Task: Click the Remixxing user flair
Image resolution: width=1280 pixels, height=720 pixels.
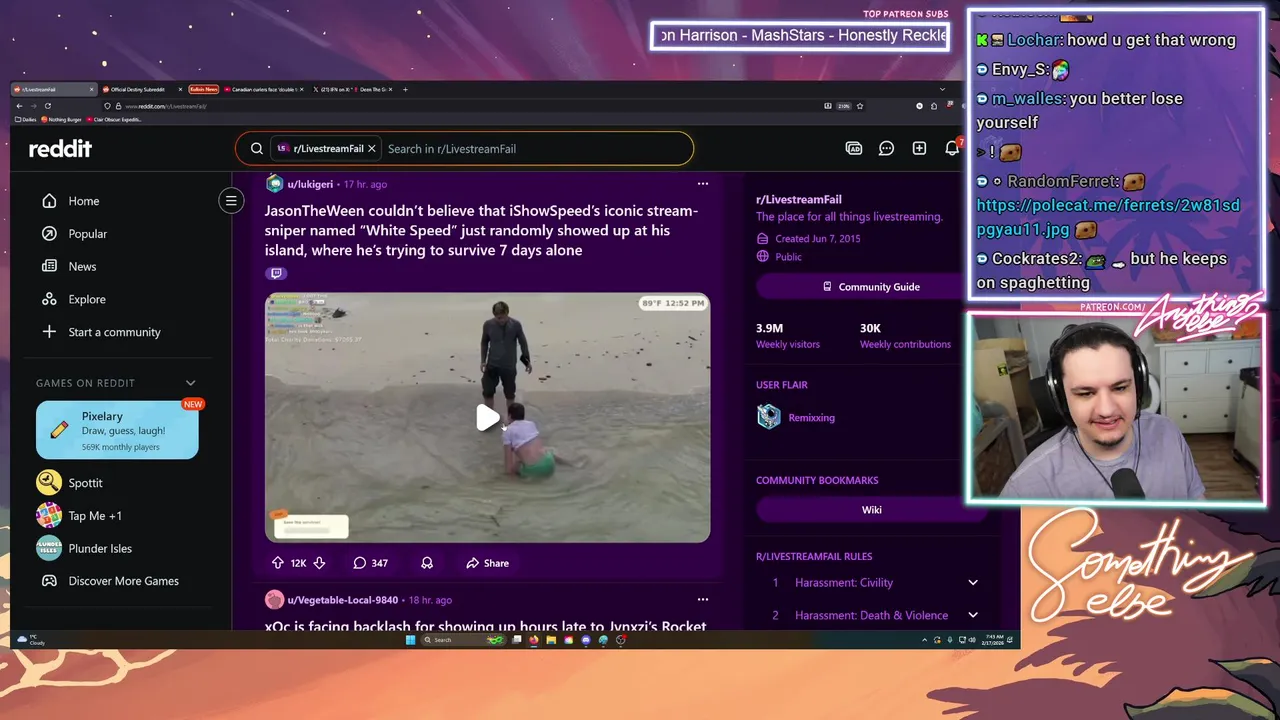Action: pyautogui.click(x=811, y=418)
